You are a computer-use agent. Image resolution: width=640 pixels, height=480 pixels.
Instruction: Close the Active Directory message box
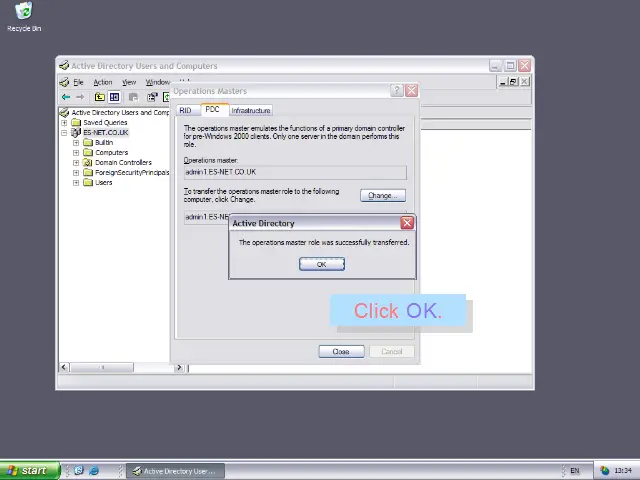[x=407, y=223]
